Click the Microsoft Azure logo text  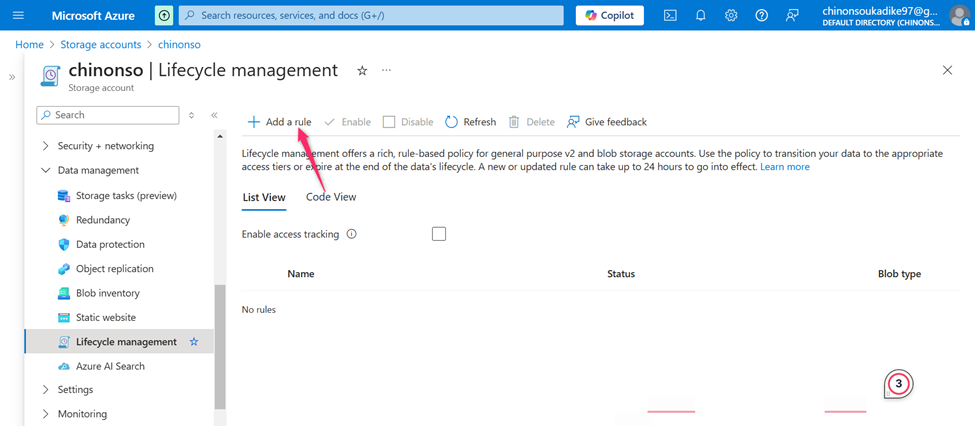[93, 16]
